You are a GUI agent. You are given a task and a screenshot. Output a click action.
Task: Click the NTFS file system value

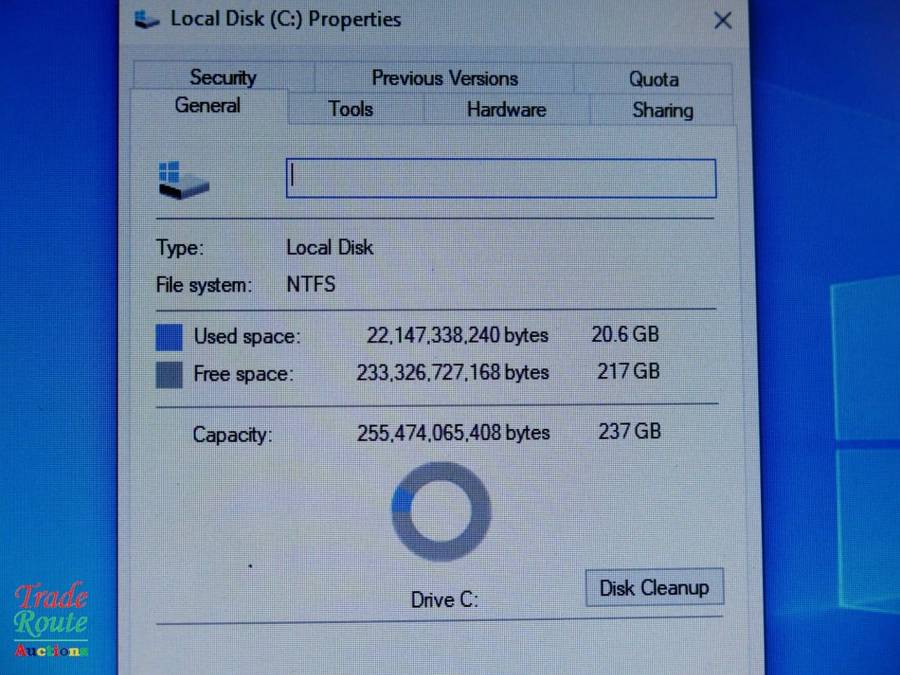point(311,284)
